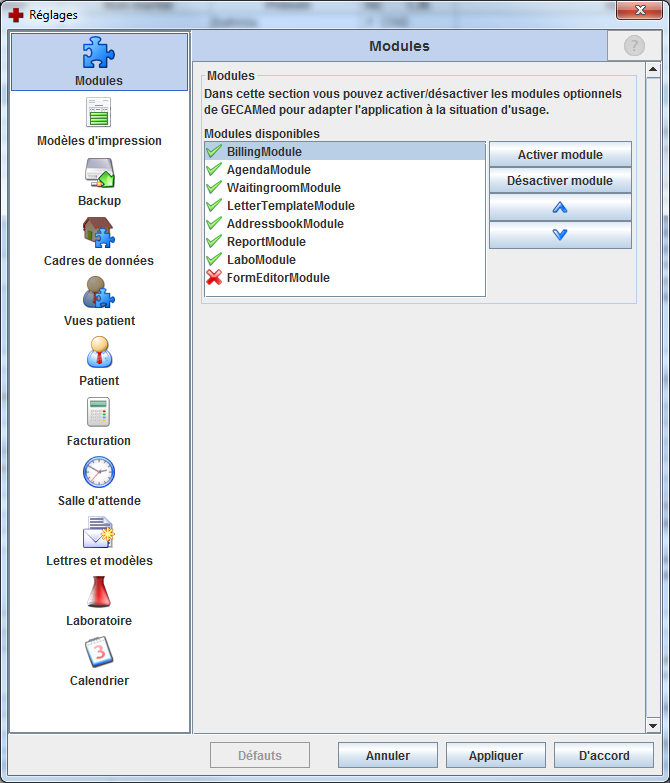This screenshot has width=670, height=783.
Task: Move module up with arrow button
Action: [x=560, y=207]
